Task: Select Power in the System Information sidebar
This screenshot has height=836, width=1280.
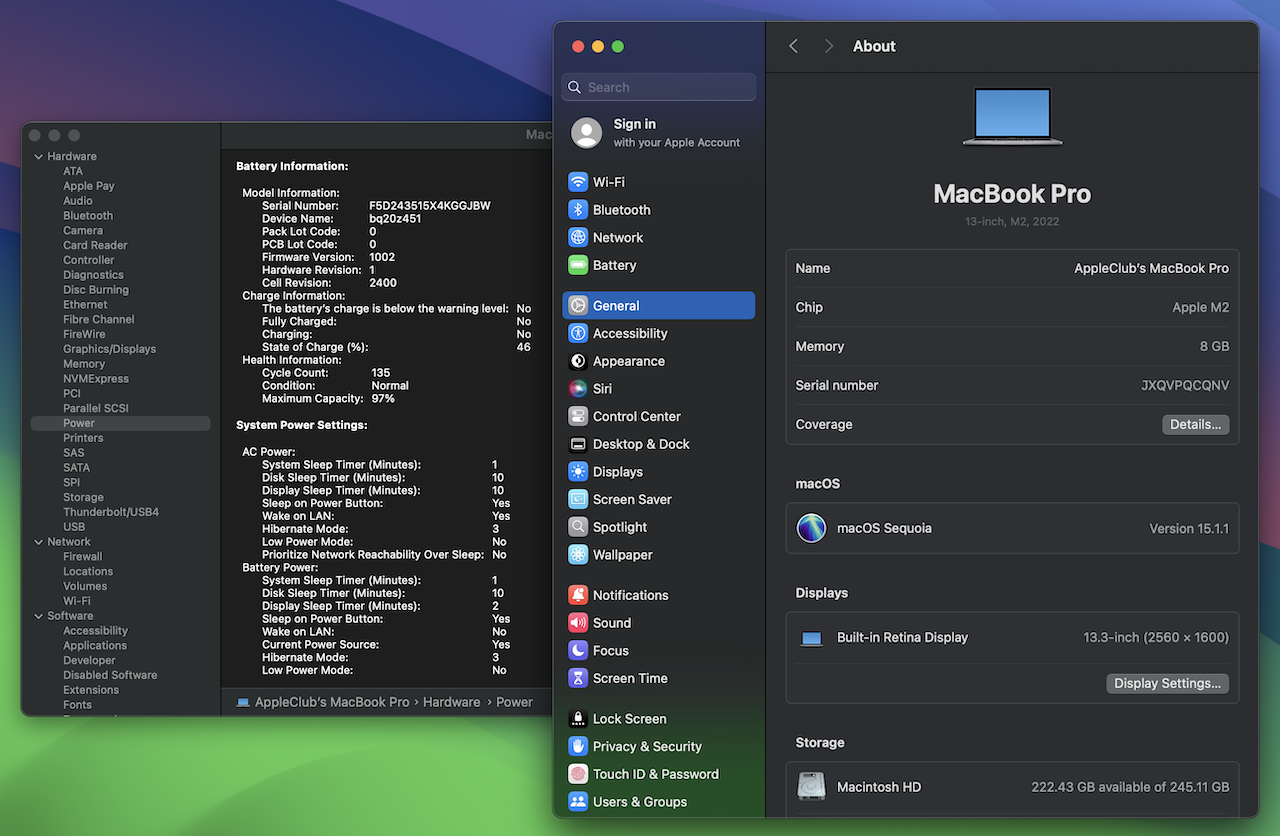Action: click(120, 424)
